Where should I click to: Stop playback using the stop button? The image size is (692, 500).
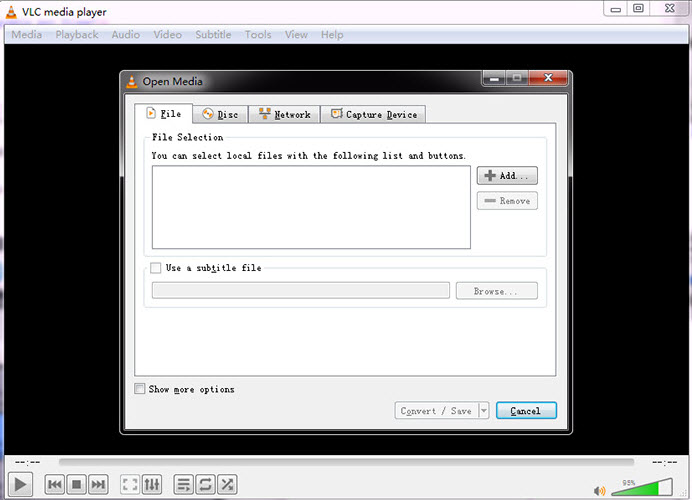coord(76,485)
